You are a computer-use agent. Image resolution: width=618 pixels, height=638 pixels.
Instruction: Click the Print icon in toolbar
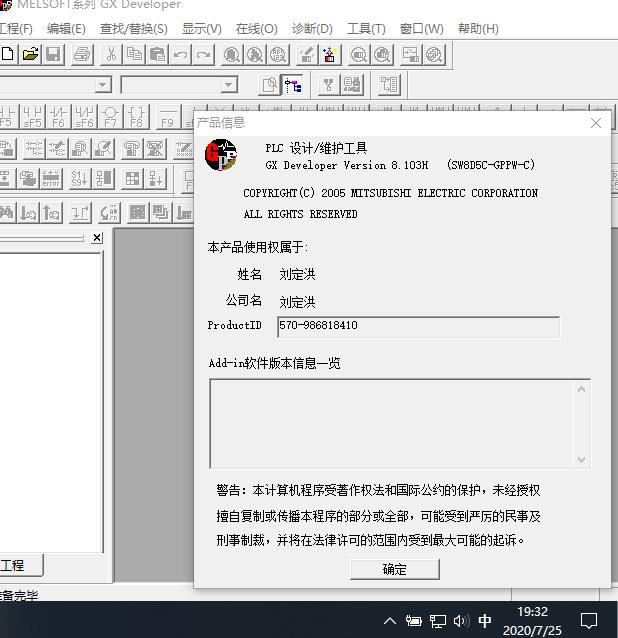82,54
